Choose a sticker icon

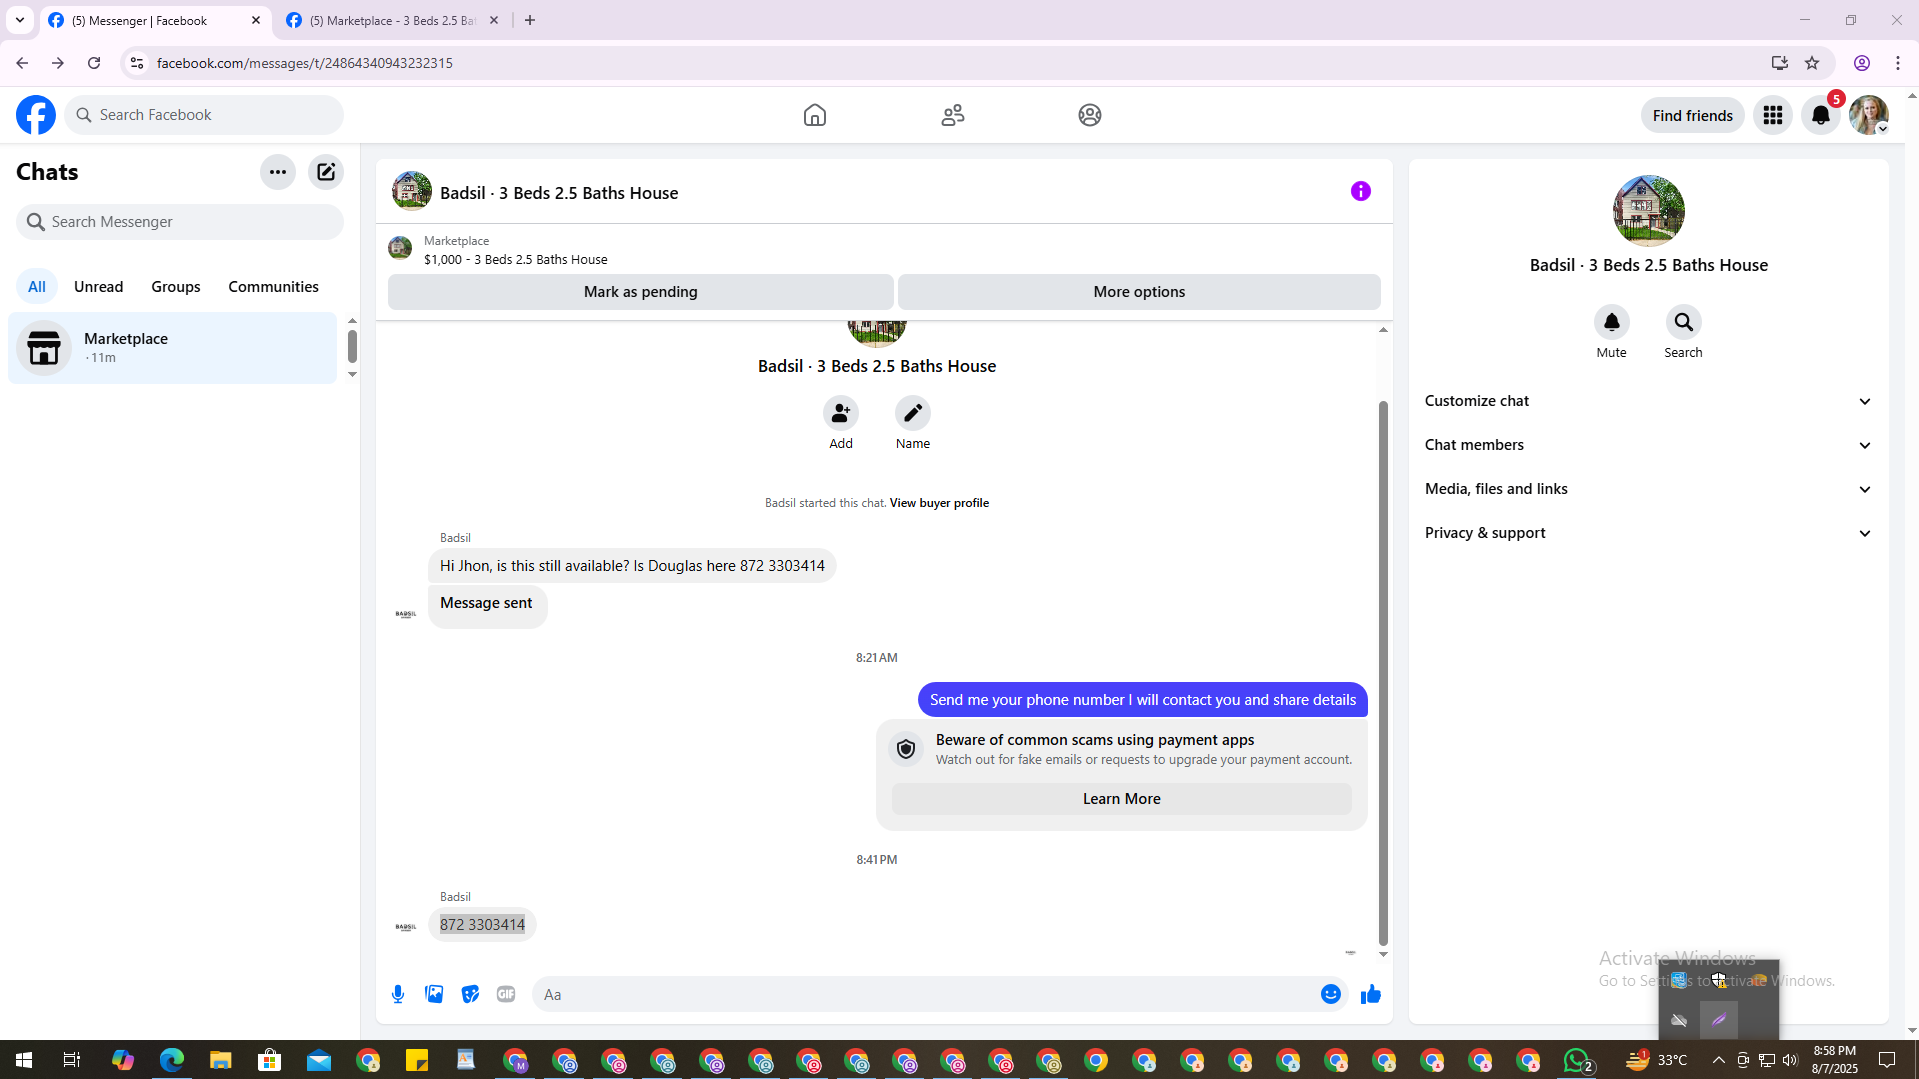(x=470, y=994)
